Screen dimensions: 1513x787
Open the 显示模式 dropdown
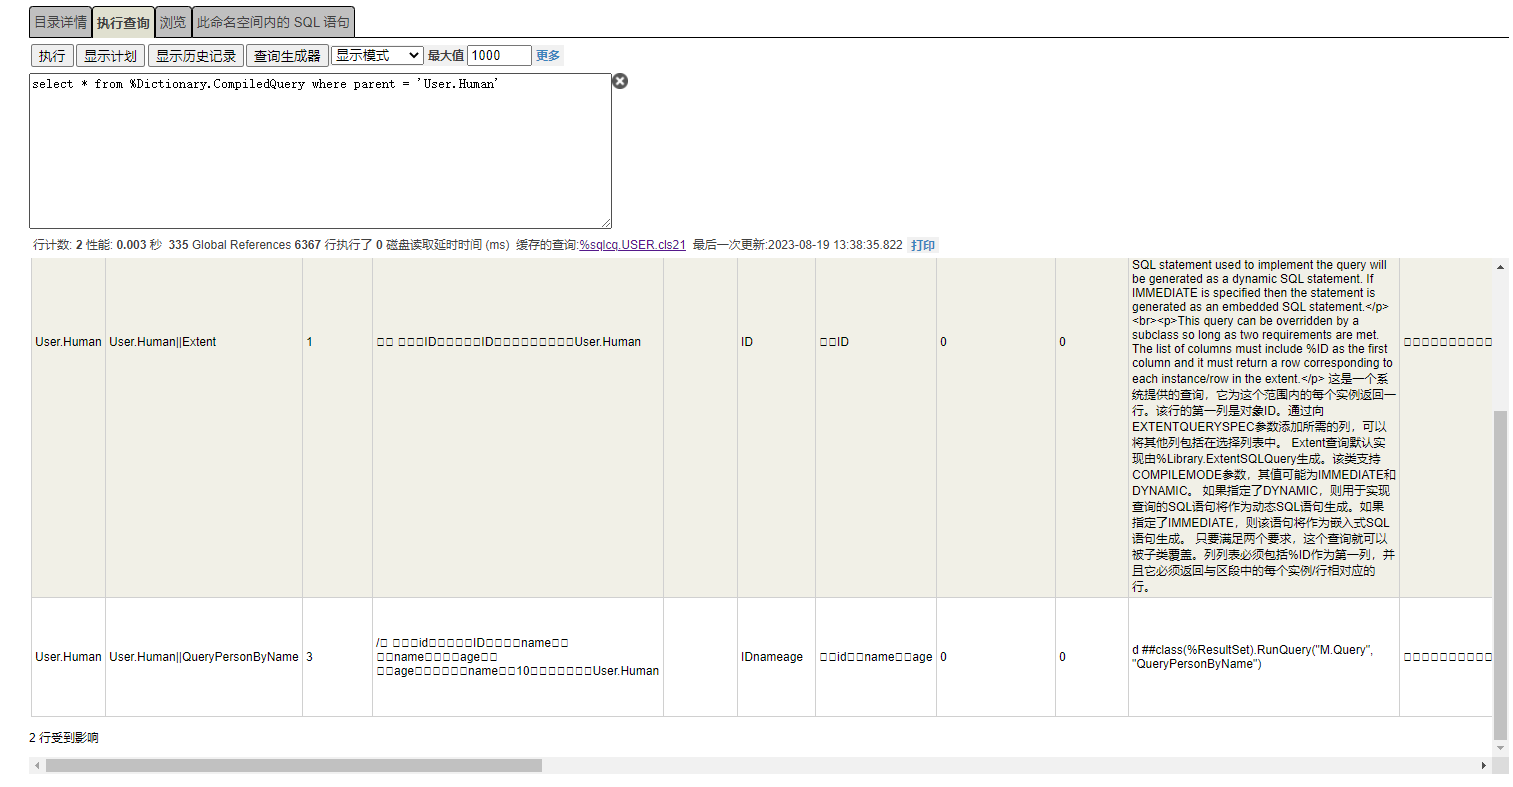pos(377,55)
